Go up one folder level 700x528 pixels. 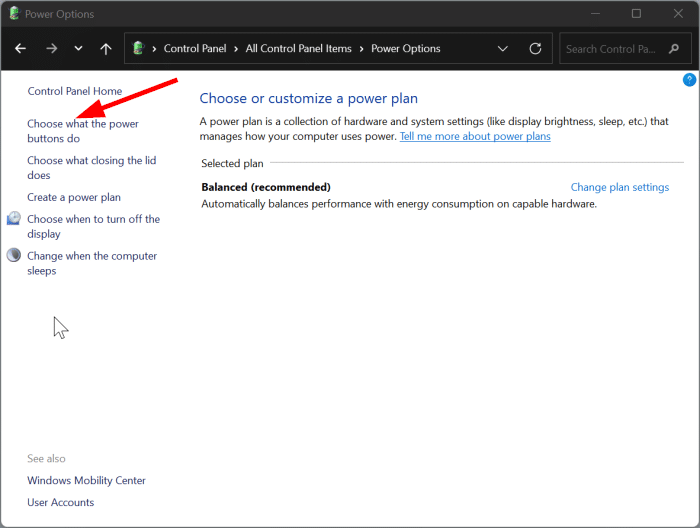[106, 49]
